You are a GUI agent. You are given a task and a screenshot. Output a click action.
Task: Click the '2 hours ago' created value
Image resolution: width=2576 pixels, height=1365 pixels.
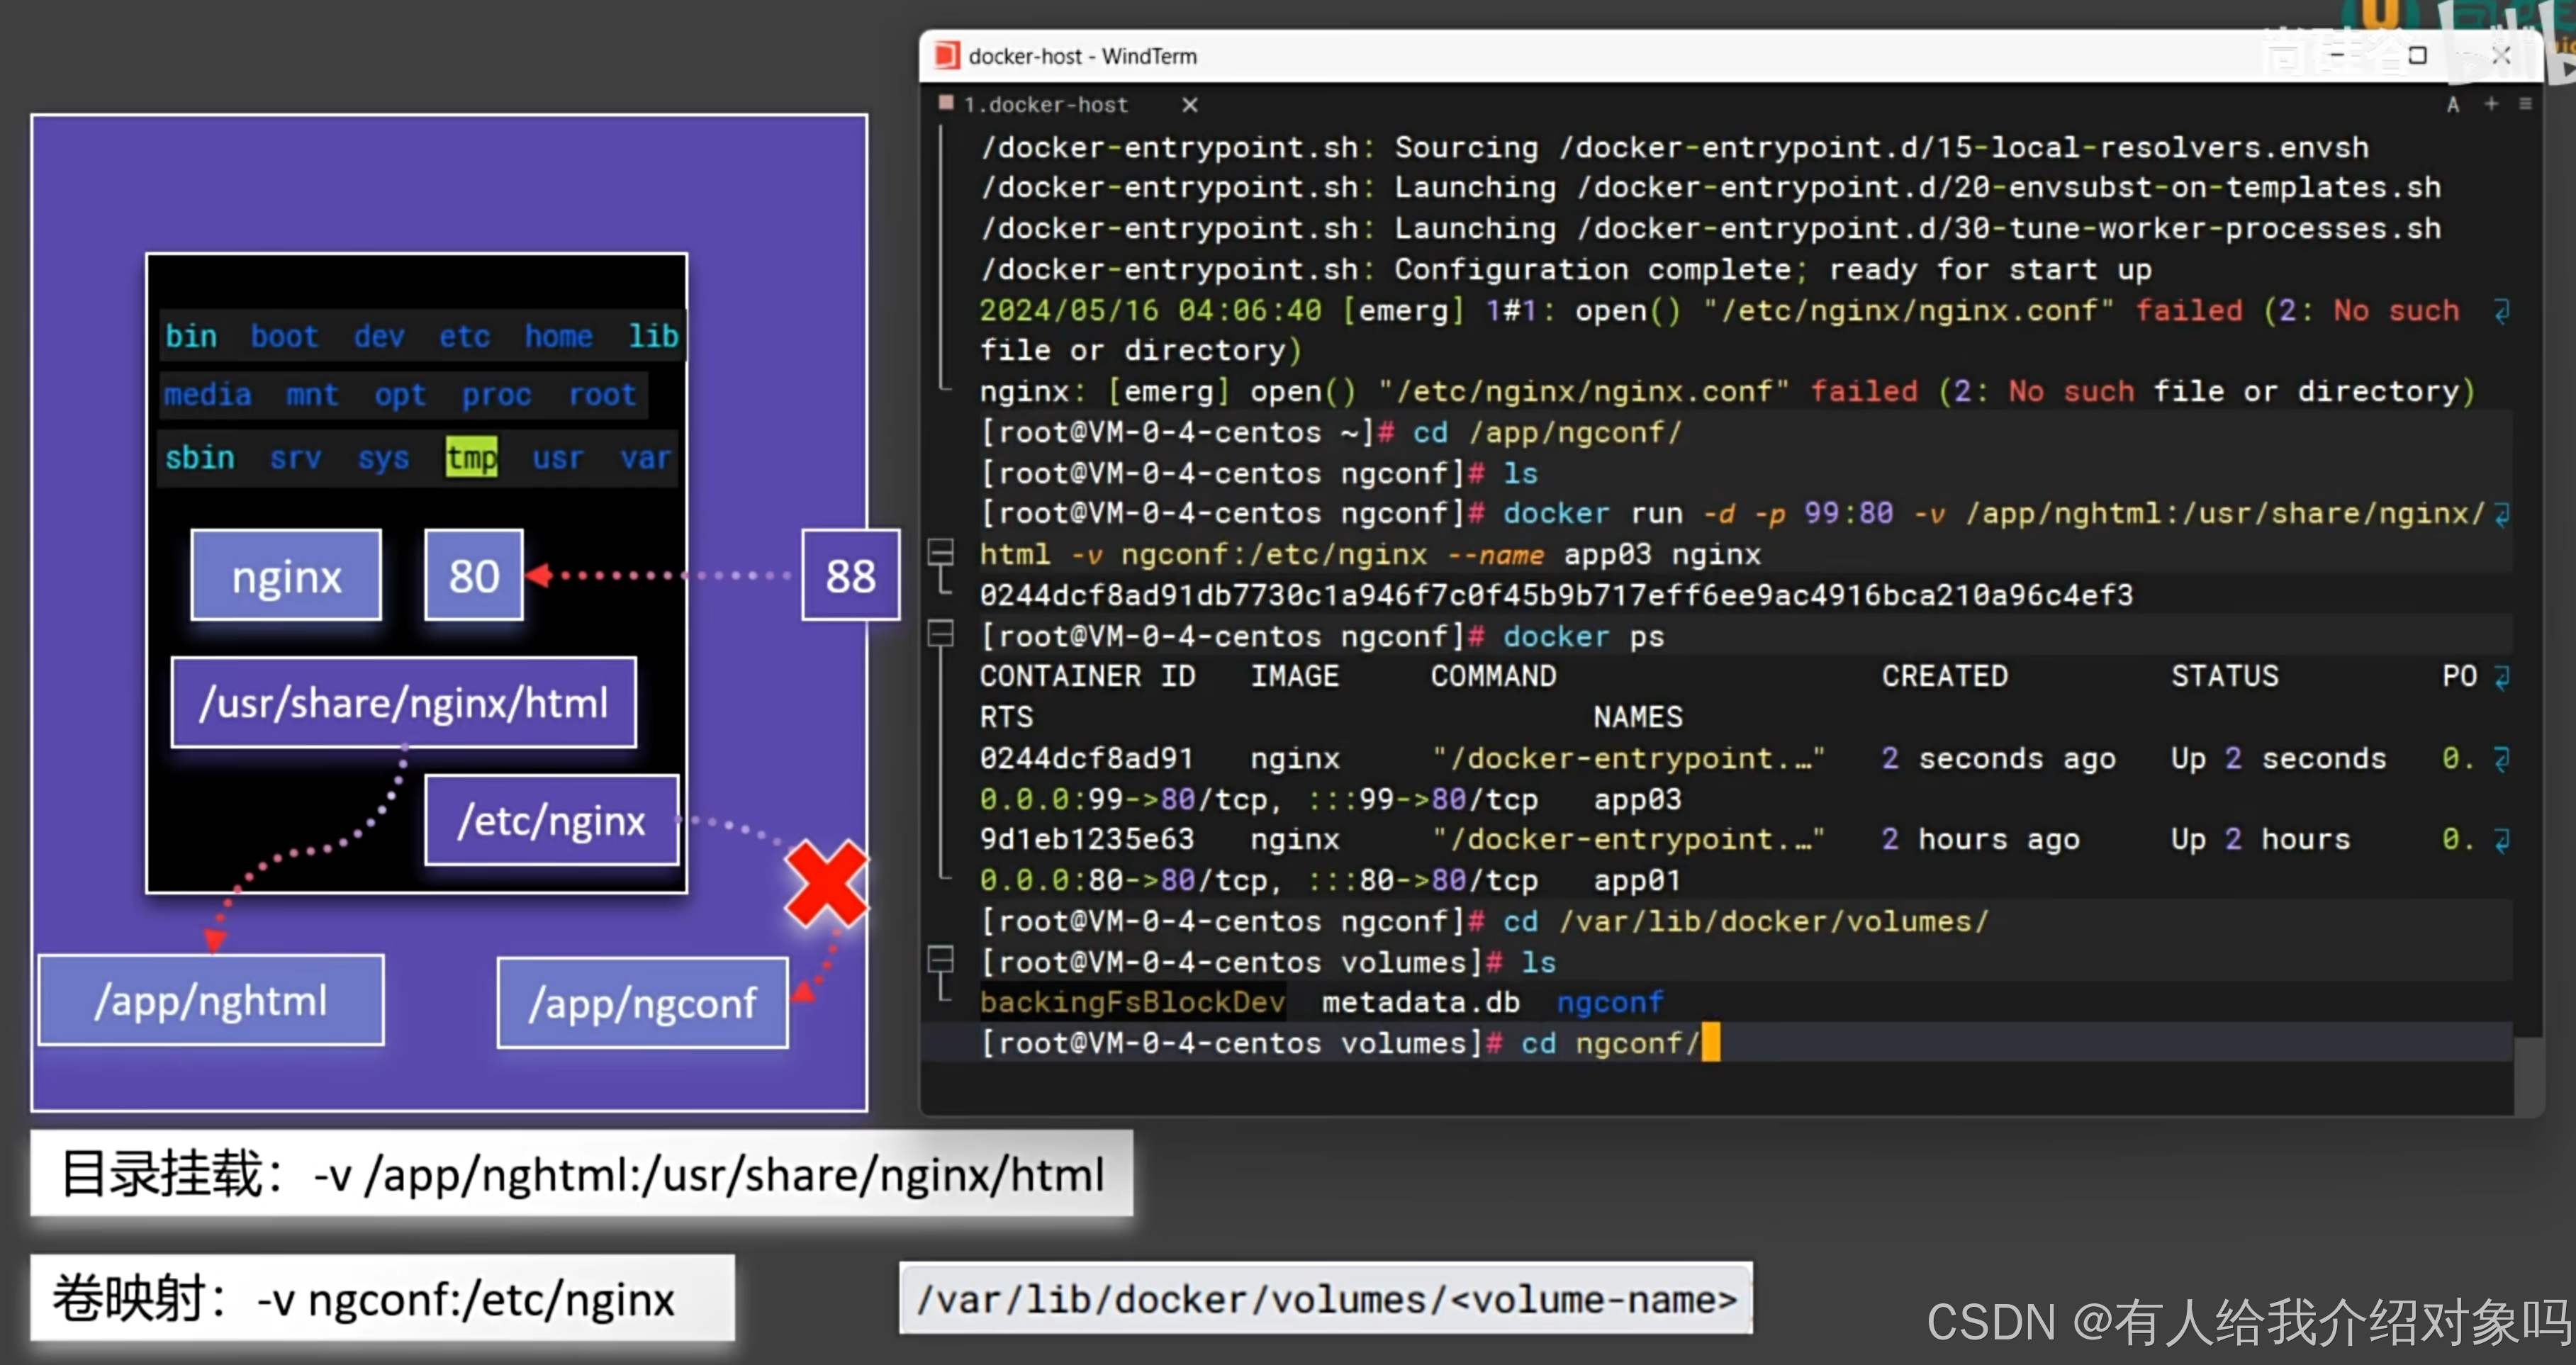(x=1980, y=840)
